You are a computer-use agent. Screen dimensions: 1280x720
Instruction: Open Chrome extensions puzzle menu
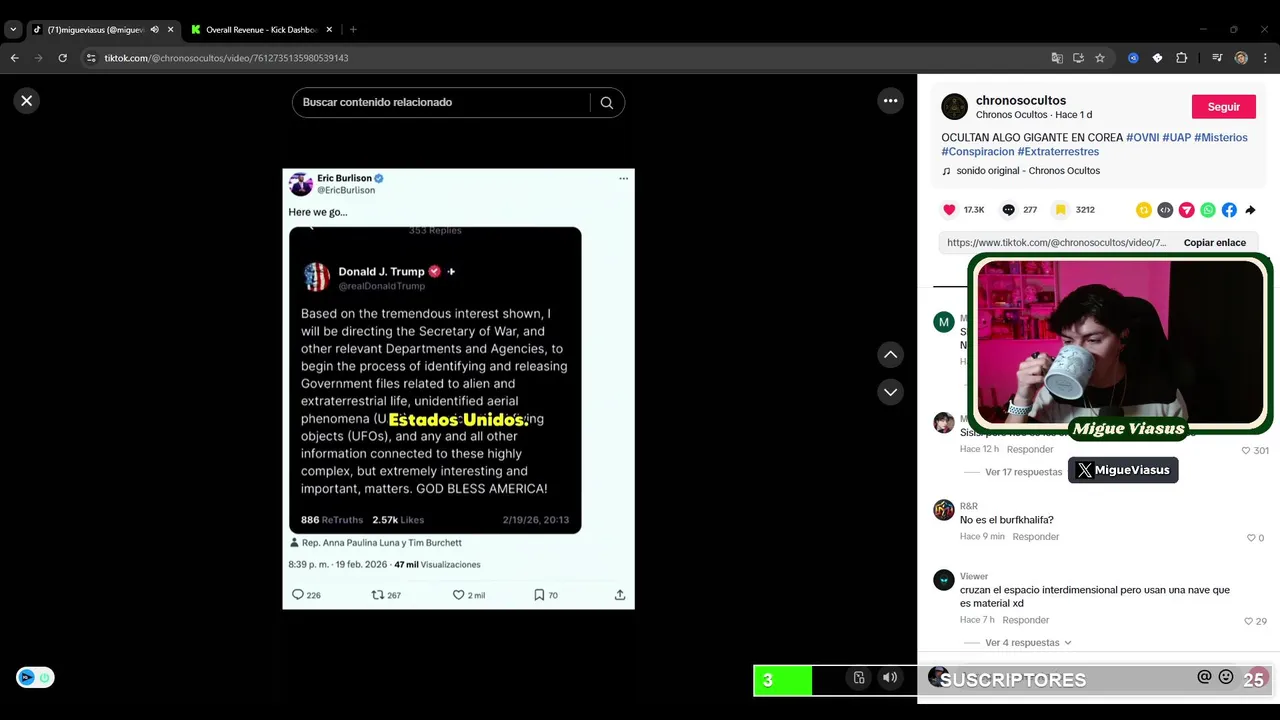click(1181, 58)
